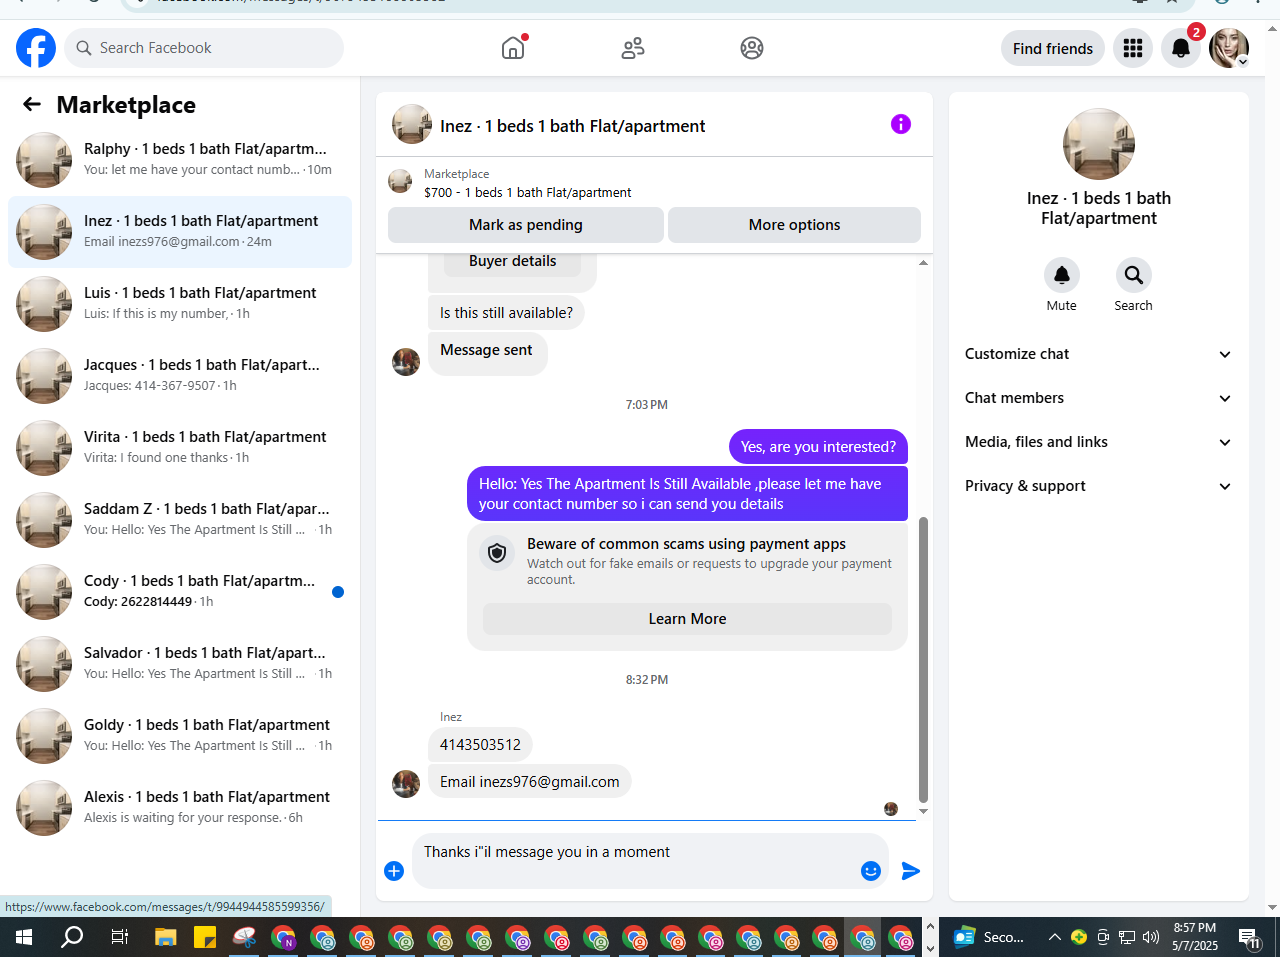Open the emoji picker smiley icon

pyautogui.click(x=871, y=871)
